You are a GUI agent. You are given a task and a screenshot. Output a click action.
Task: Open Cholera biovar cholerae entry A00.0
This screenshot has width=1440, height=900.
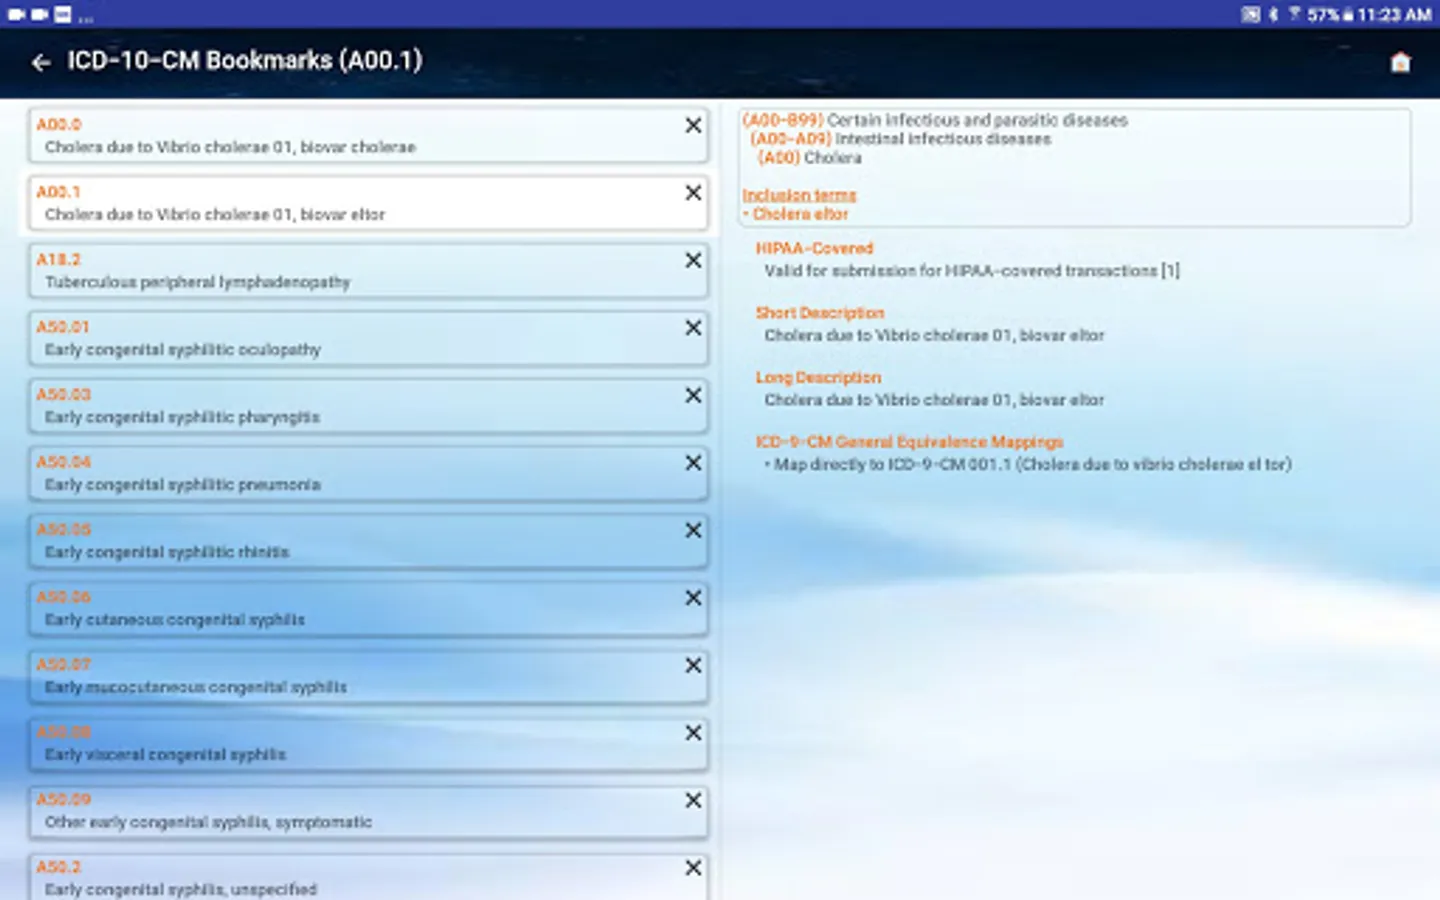point(368,136)
